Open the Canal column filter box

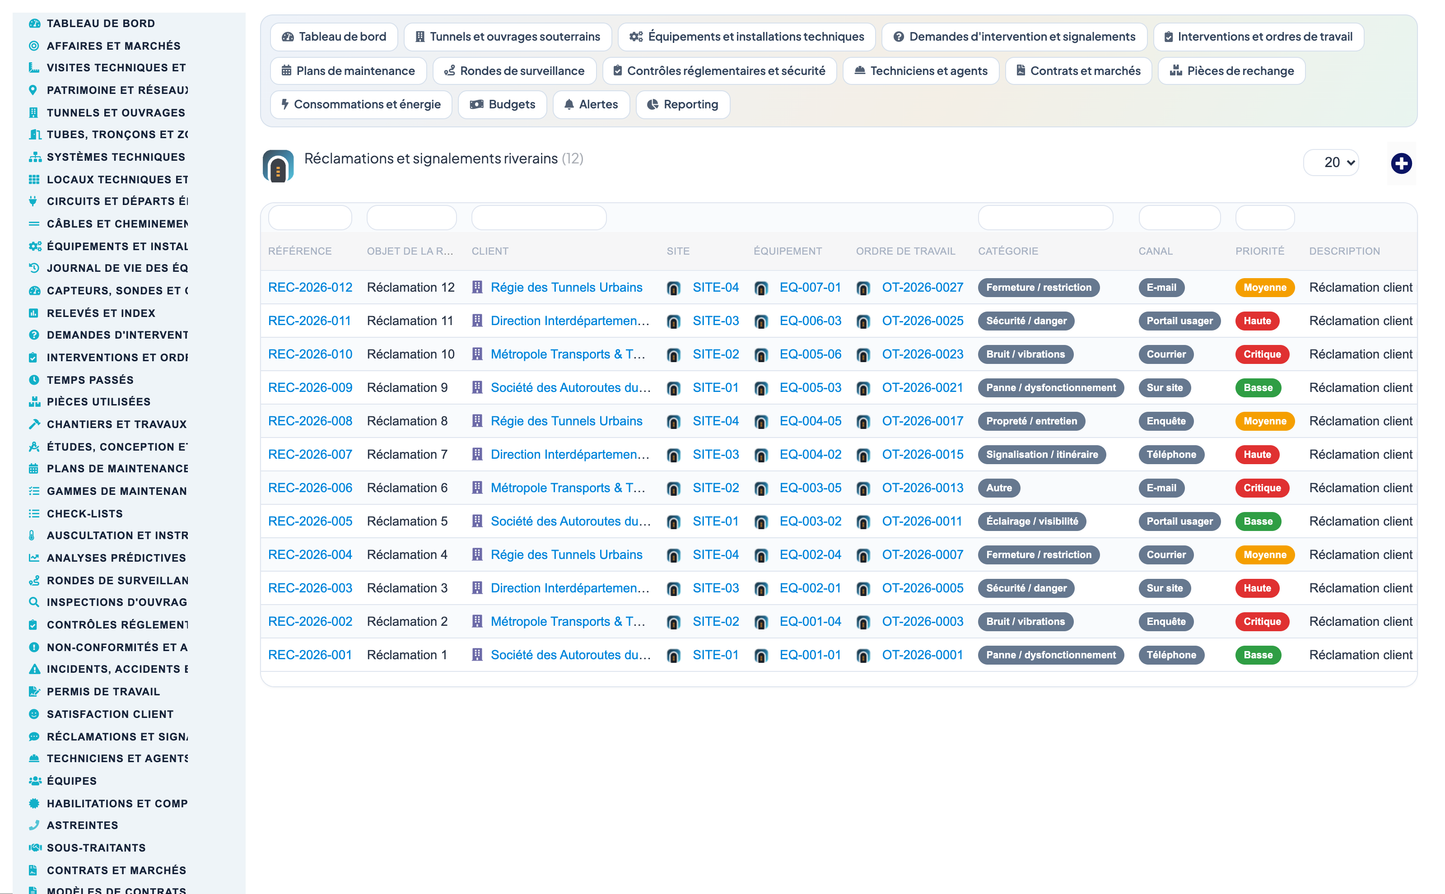(x=1179, y=218)
